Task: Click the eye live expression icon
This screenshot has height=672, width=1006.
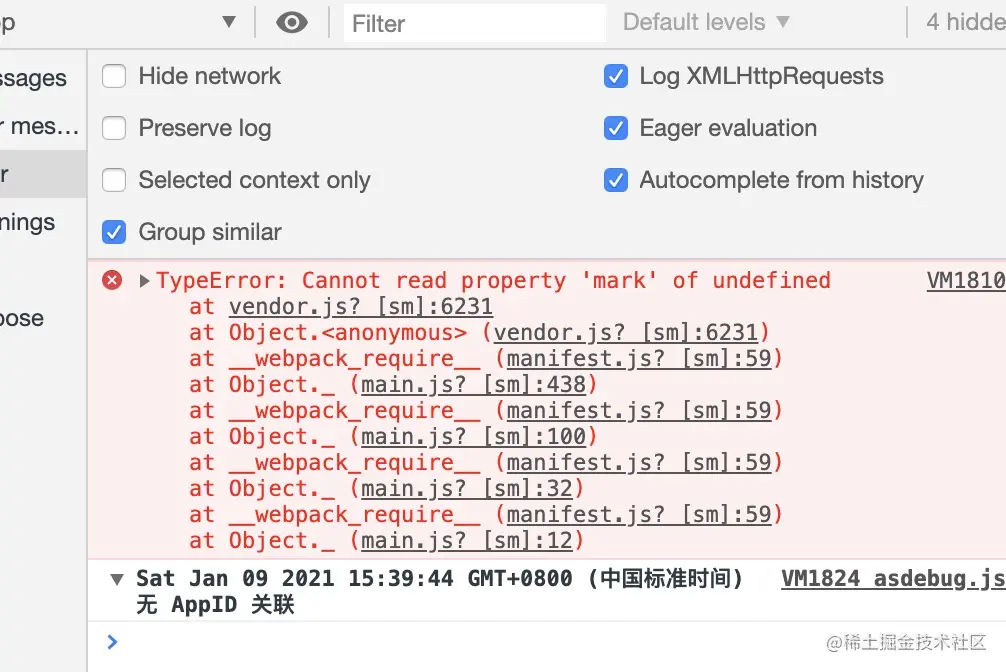Action: point(292,22)
